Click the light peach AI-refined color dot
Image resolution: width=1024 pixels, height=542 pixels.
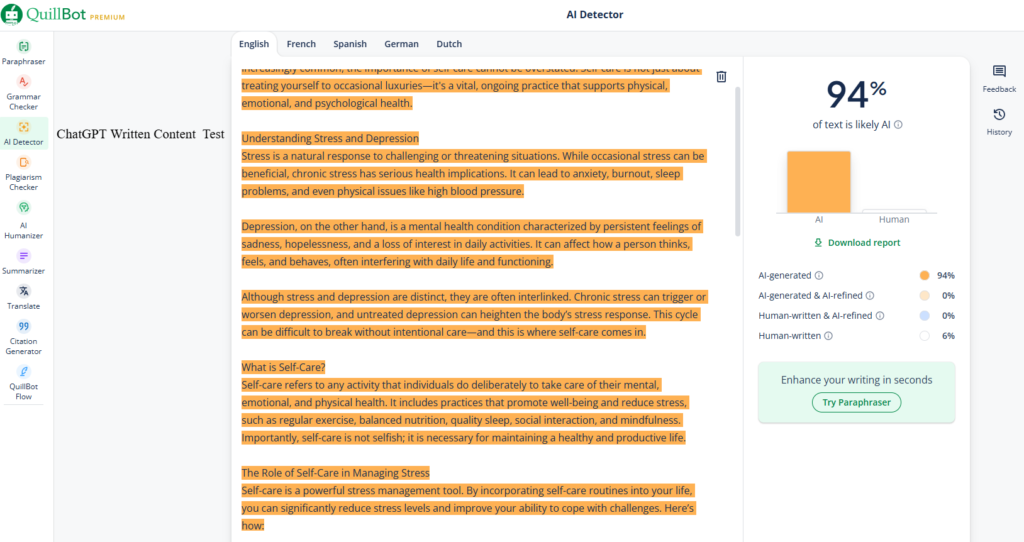pyautogui.click(x=924, y=296)
